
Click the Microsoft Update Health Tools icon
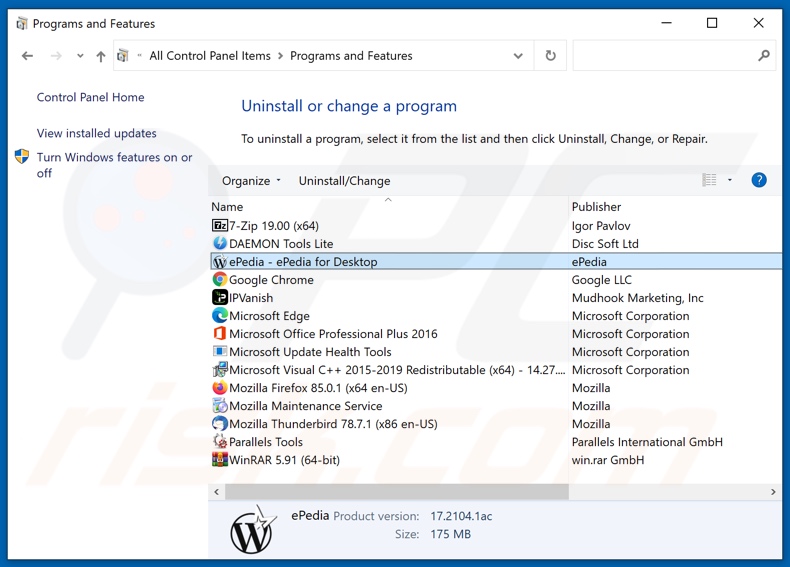[x=220, y=351]
